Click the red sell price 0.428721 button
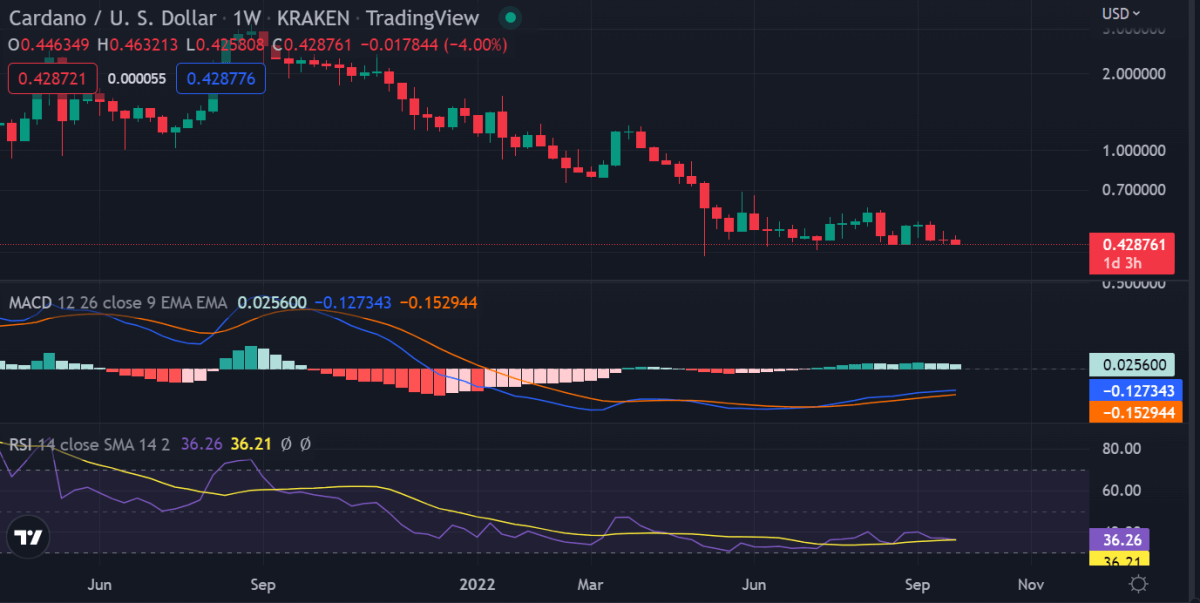The width and height of the screenshot is (1200, 603). 53,78
